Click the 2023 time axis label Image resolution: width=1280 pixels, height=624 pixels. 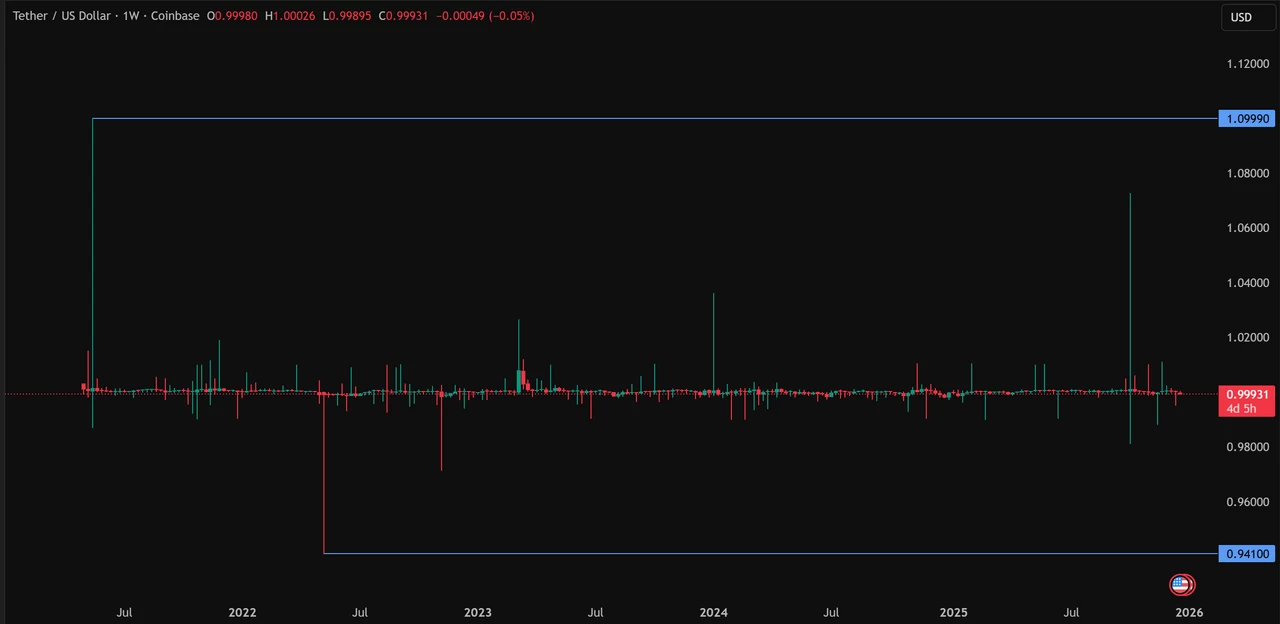pyautogui.click(x=478, y=612)
